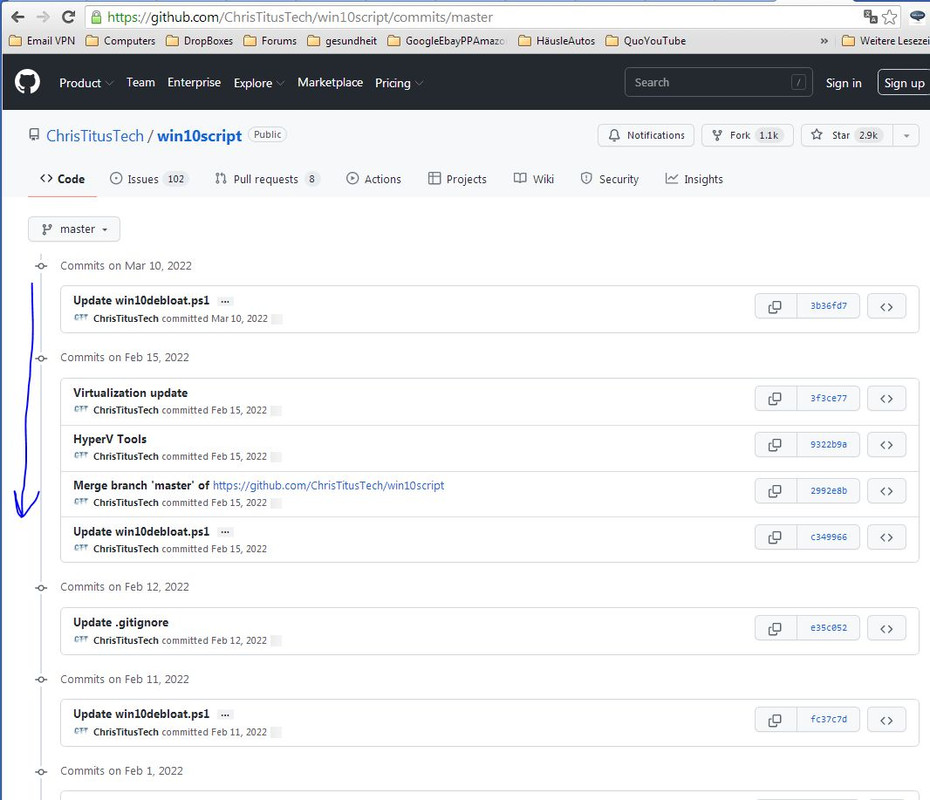
Task: Copy full SHA for commit 3b36fd7
Action: tap(775, 307)
